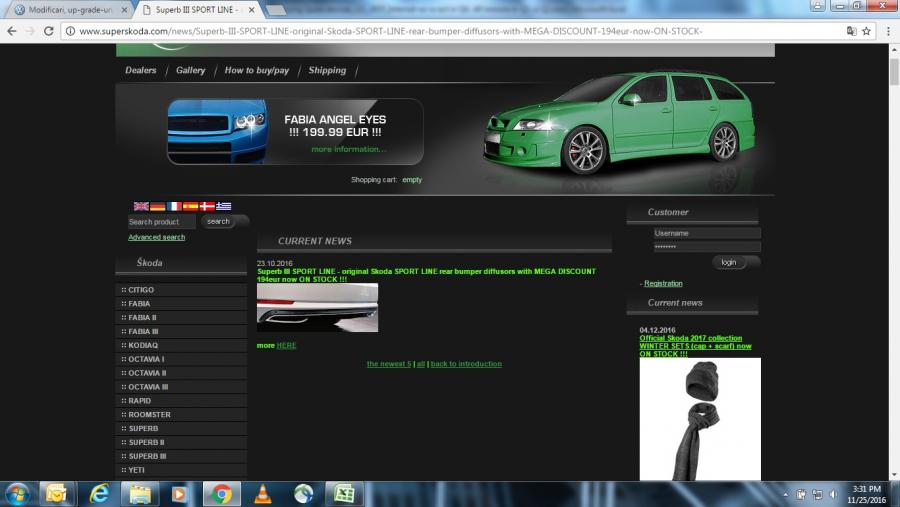900x507 pixels.
Task: Open the file explorer folder in taskbar
Action: pyautogui.click(x=140, y=494)
